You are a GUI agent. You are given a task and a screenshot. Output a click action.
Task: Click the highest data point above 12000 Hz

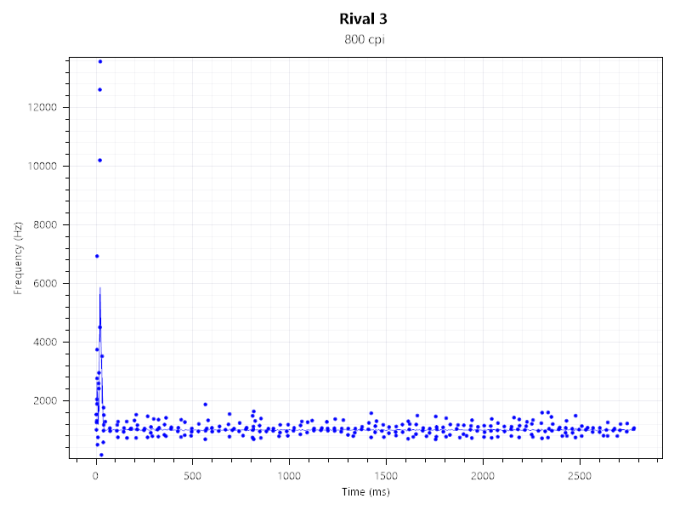click(x=100, y=62)
